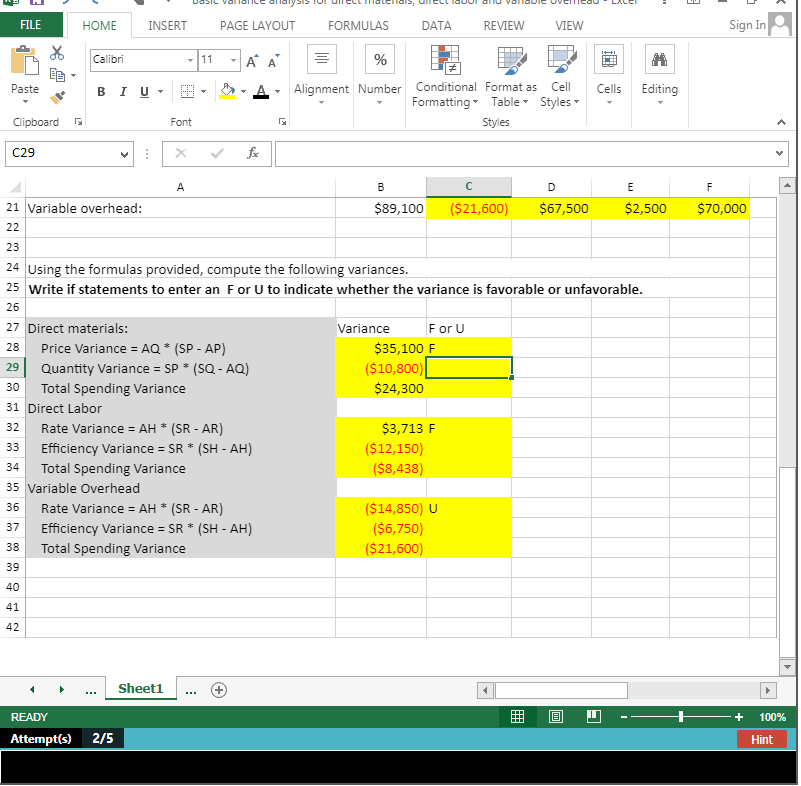Apply the font color A
Viewport: 801px width, 786px height.
261,91
